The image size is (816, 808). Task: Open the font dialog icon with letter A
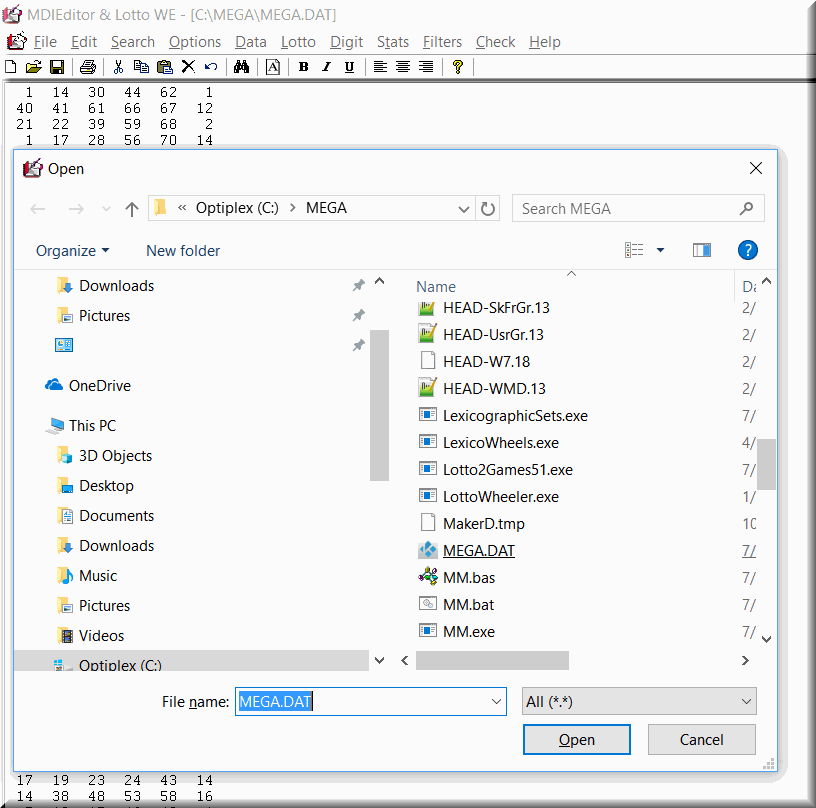[x=273, y=67]
